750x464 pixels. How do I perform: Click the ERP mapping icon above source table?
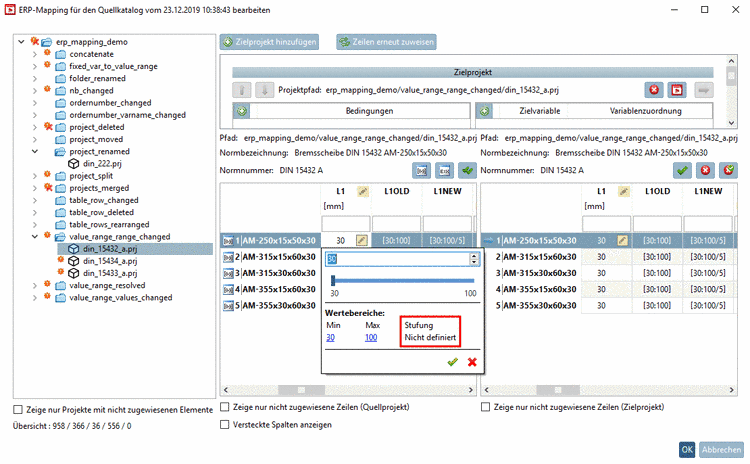pyautogui.click(x=445, y=170)
